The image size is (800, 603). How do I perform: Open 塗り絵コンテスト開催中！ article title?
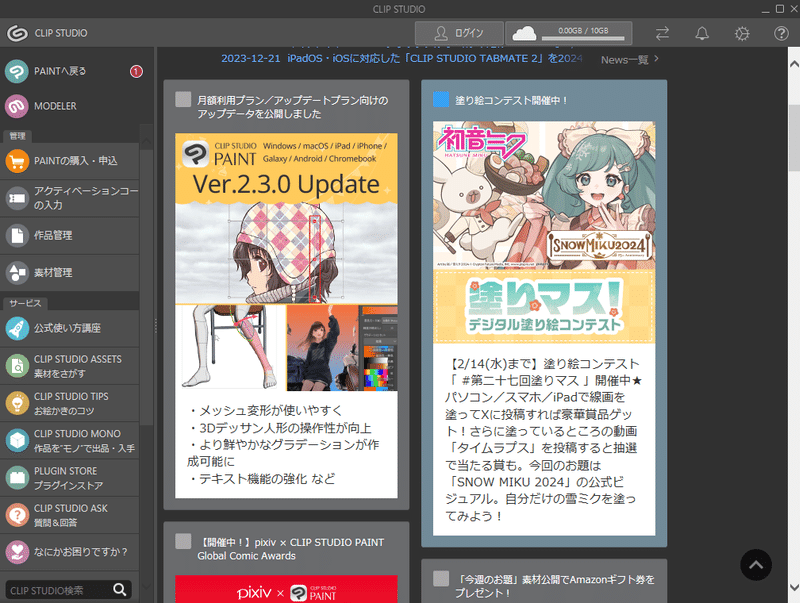[x=511, y=100]
